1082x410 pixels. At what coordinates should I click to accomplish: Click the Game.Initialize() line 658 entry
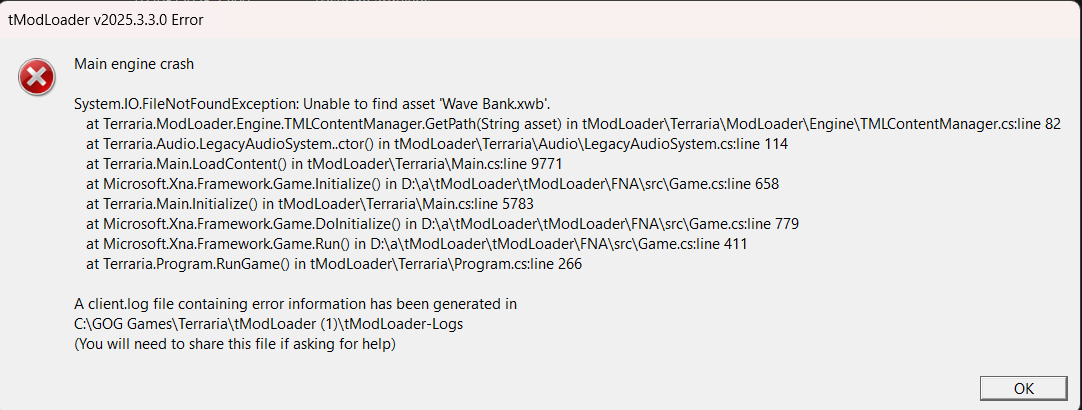tap(432, 184)
